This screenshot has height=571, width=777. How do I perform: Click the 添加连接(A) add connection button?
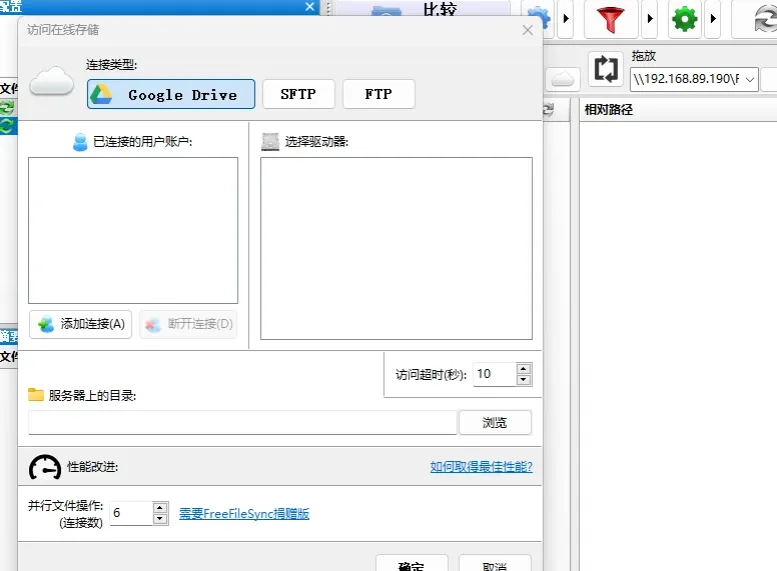pos(80,324)
